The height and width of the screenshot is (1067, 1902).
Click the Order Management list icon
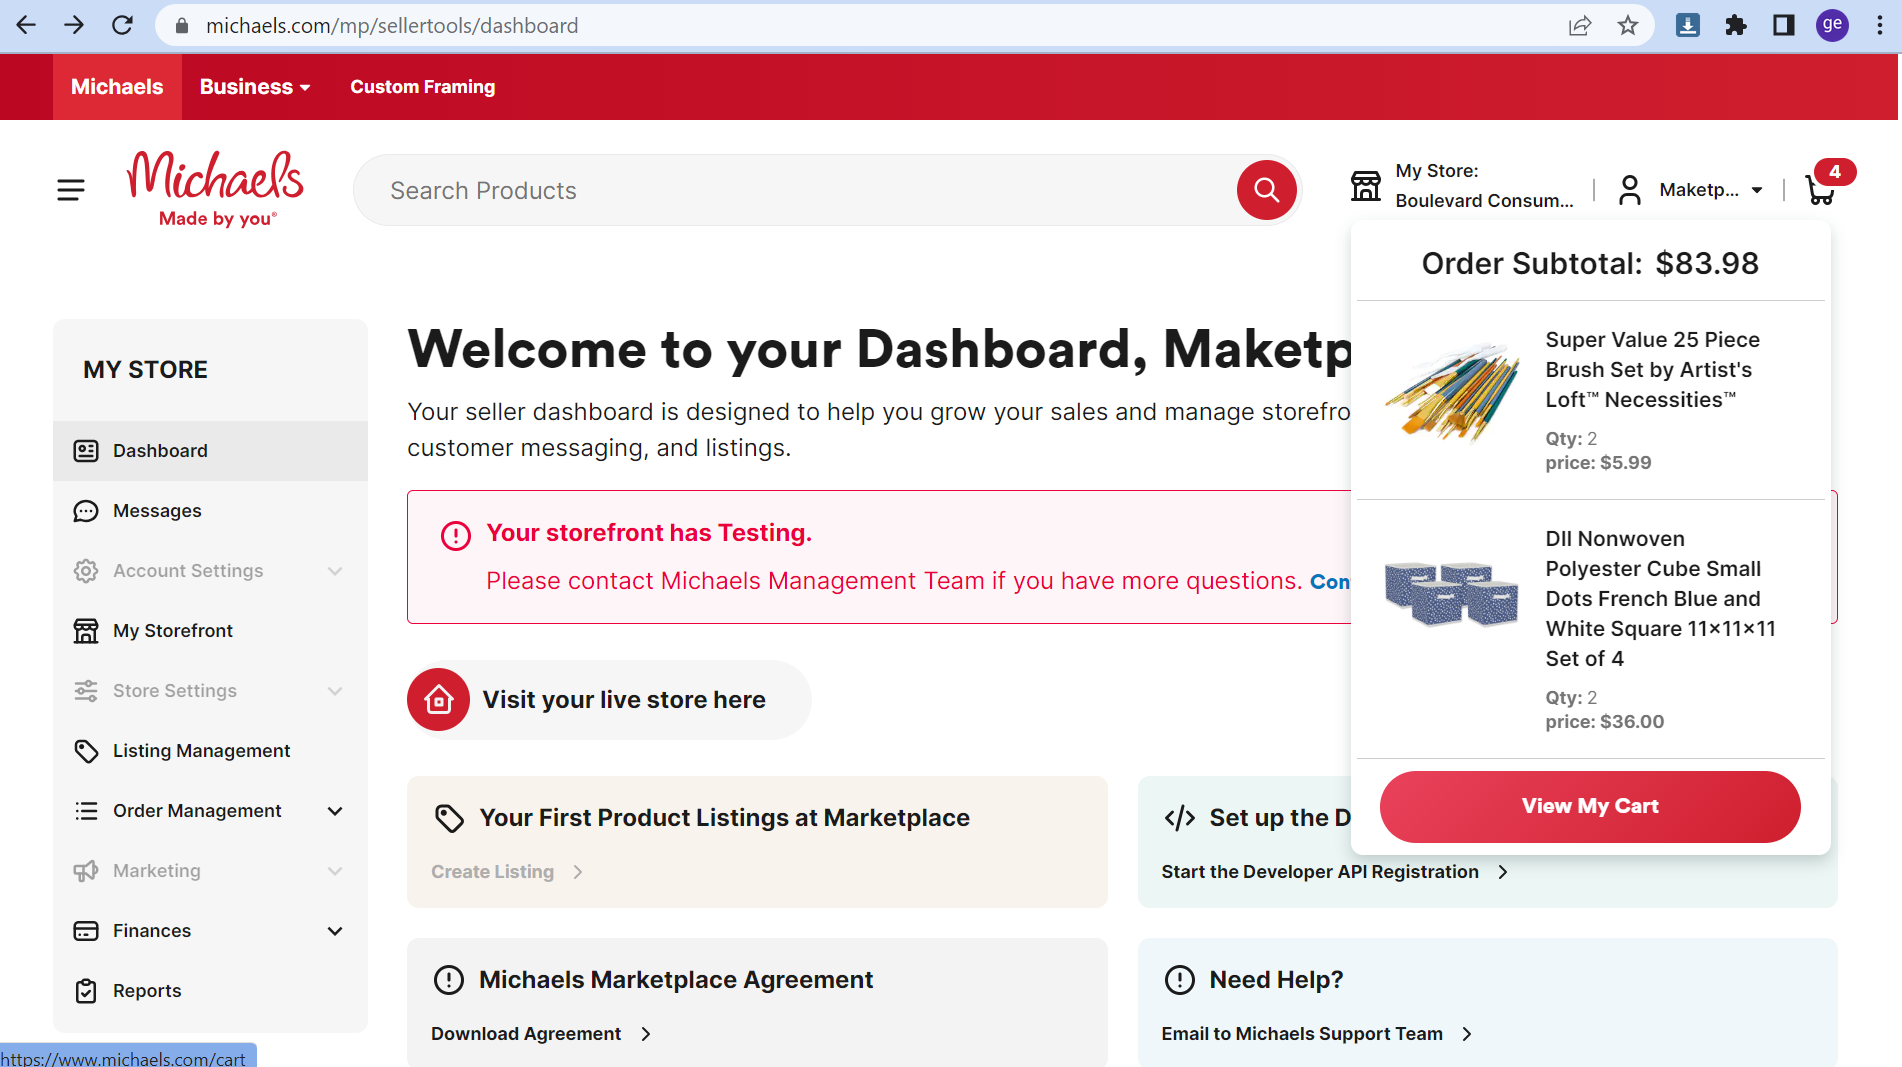click(86, 811)
